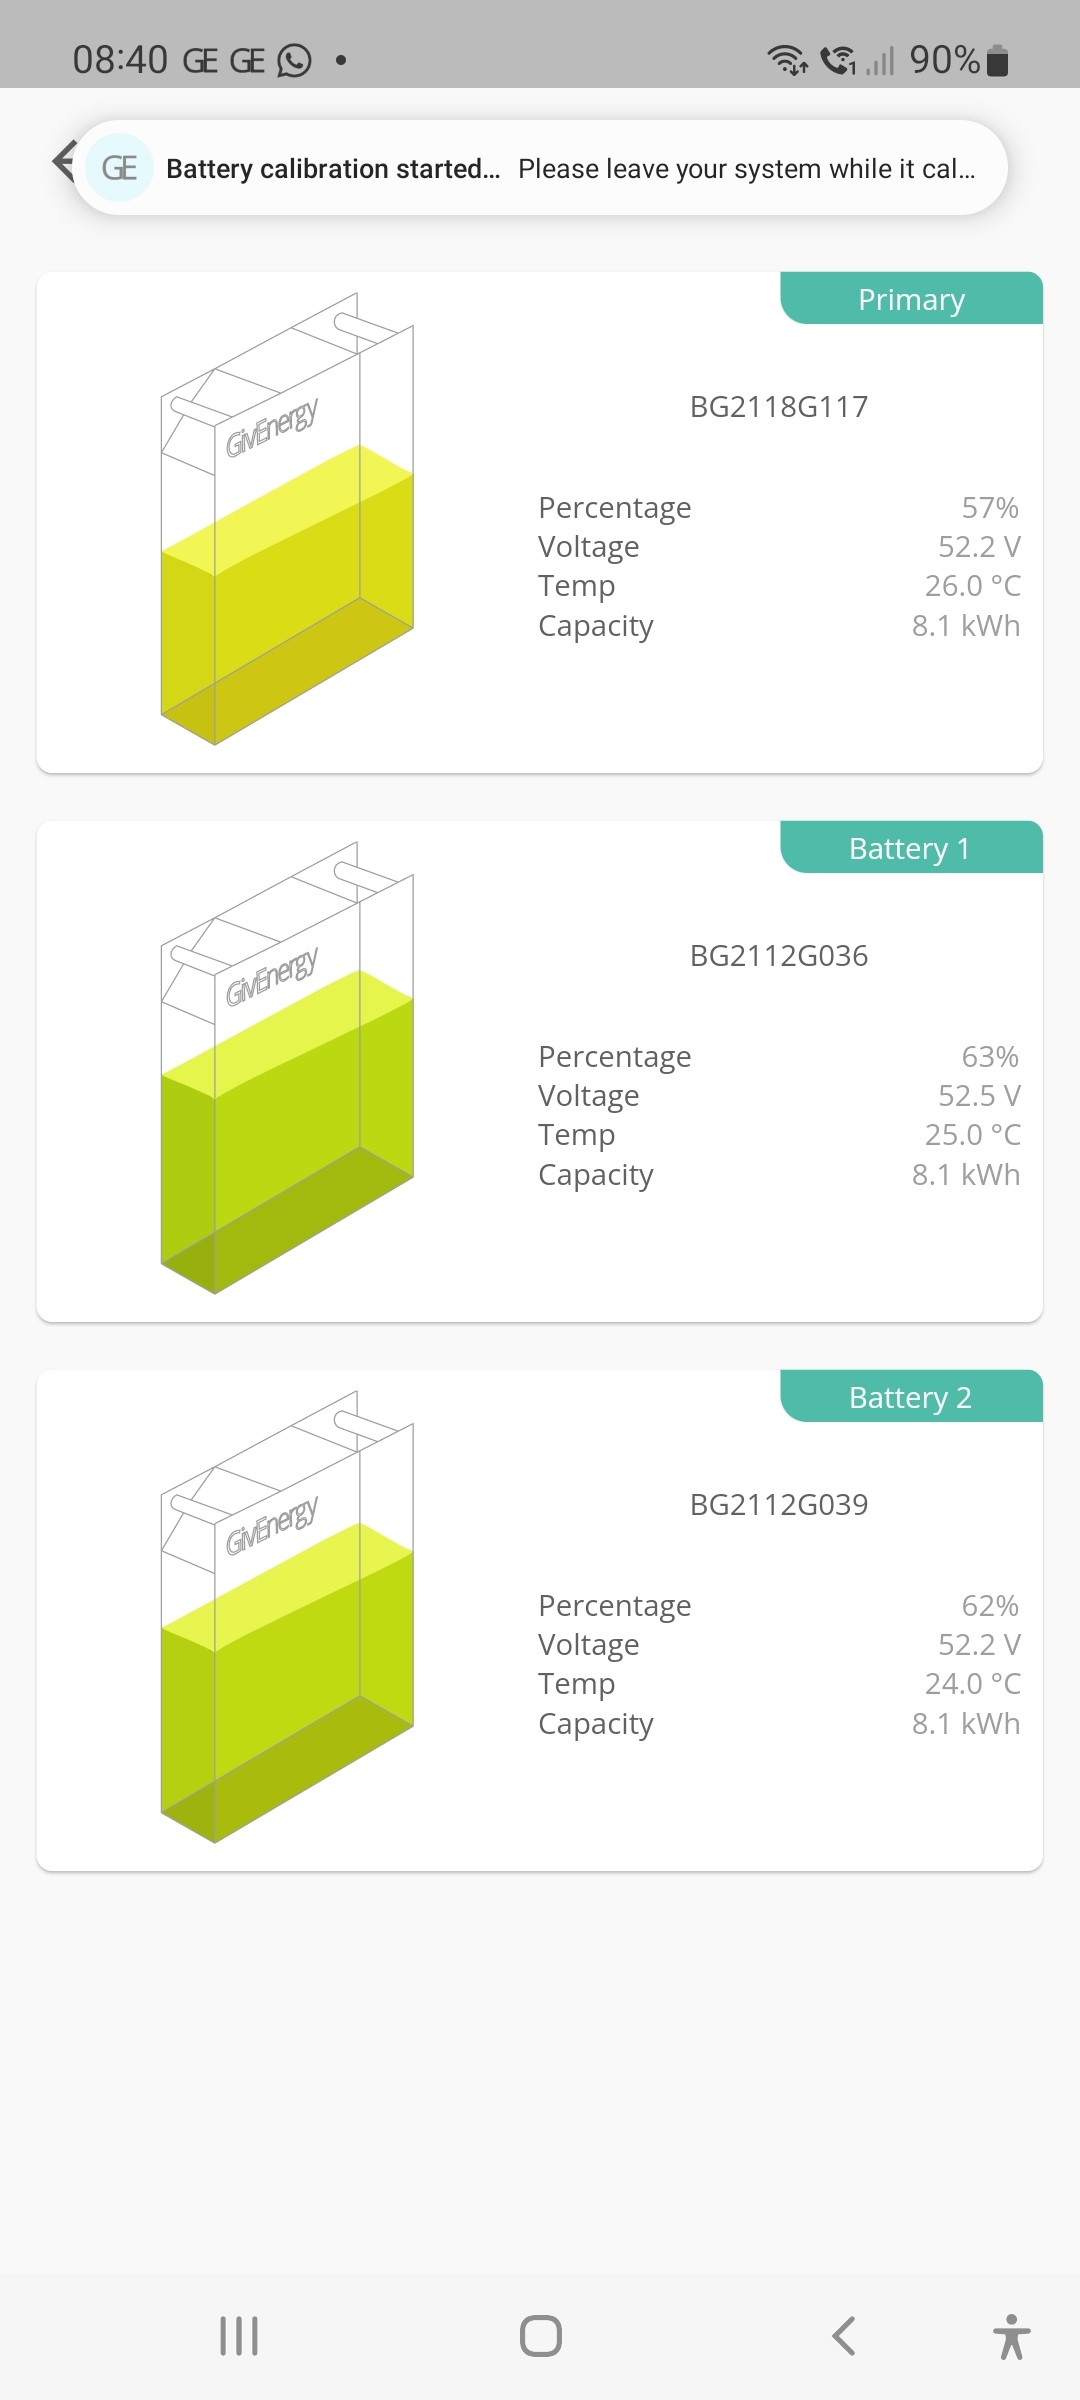Tap the back arrow at top left
This screenshot has height=2400, width=1080.
63,160
